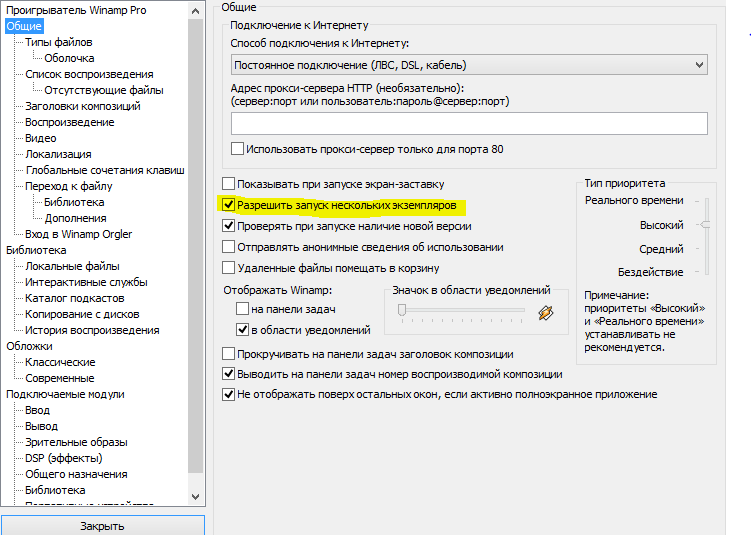Screen dimensions: 751x535
Task: Open Локализация settings
Action: tap(58, 154)
